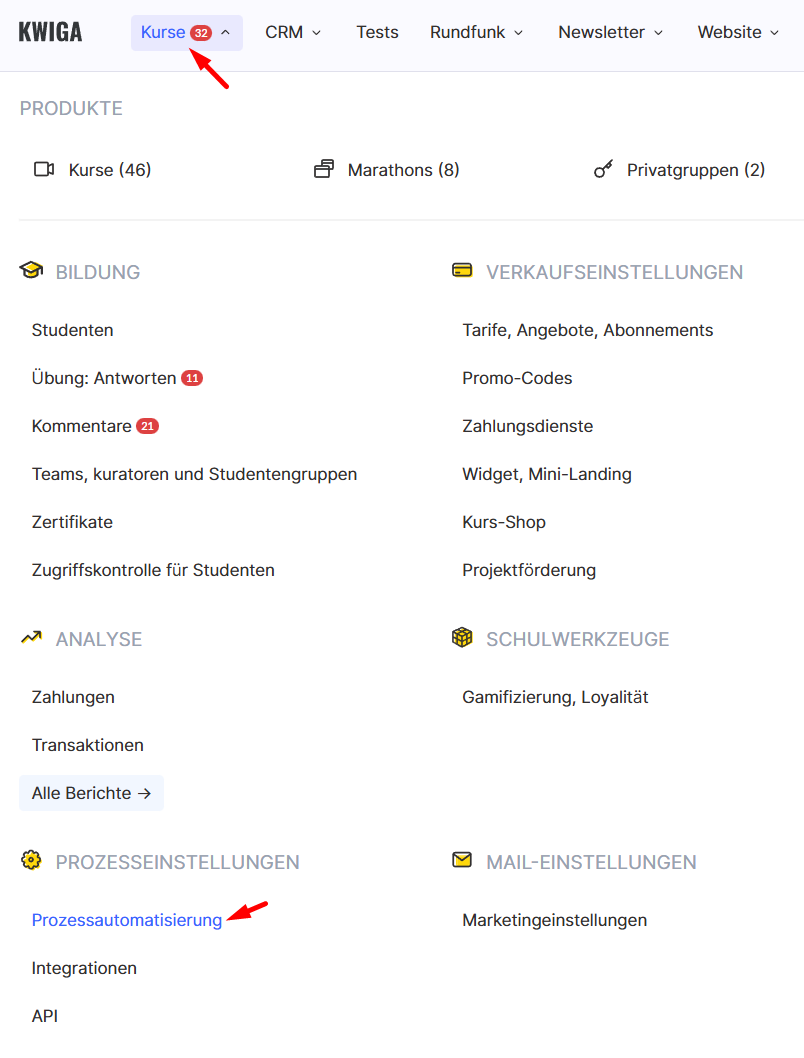Go to the Tests menu item

pos(377,33)
